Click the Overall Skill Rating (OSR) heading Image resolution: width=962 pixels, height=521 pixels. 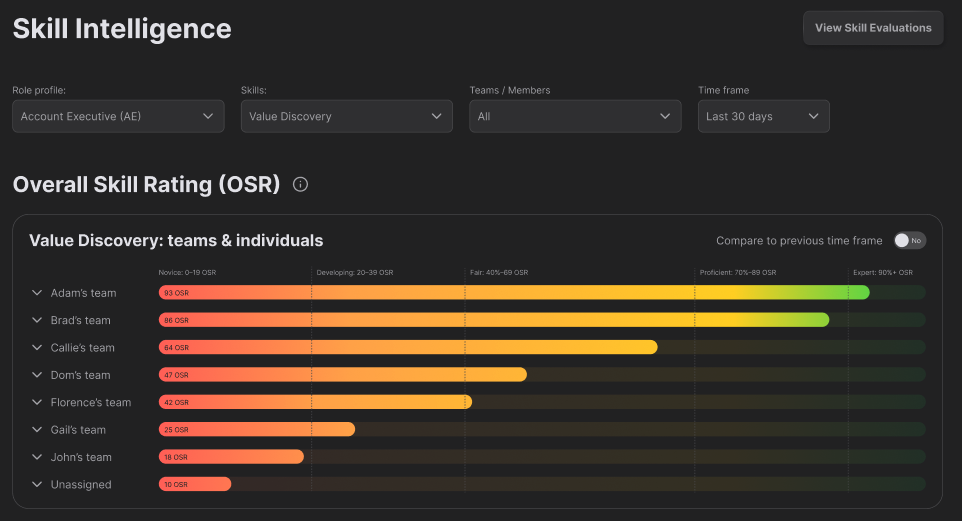pos(146,184)
